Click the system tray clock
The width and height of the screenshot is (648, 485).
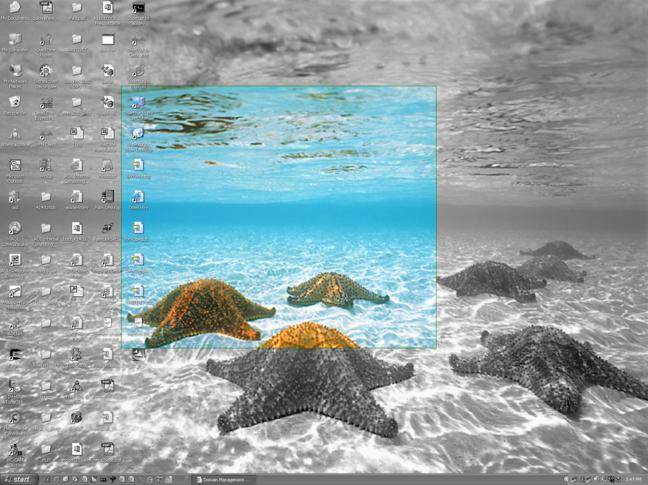pyautogui.click(x=635, y=480)
